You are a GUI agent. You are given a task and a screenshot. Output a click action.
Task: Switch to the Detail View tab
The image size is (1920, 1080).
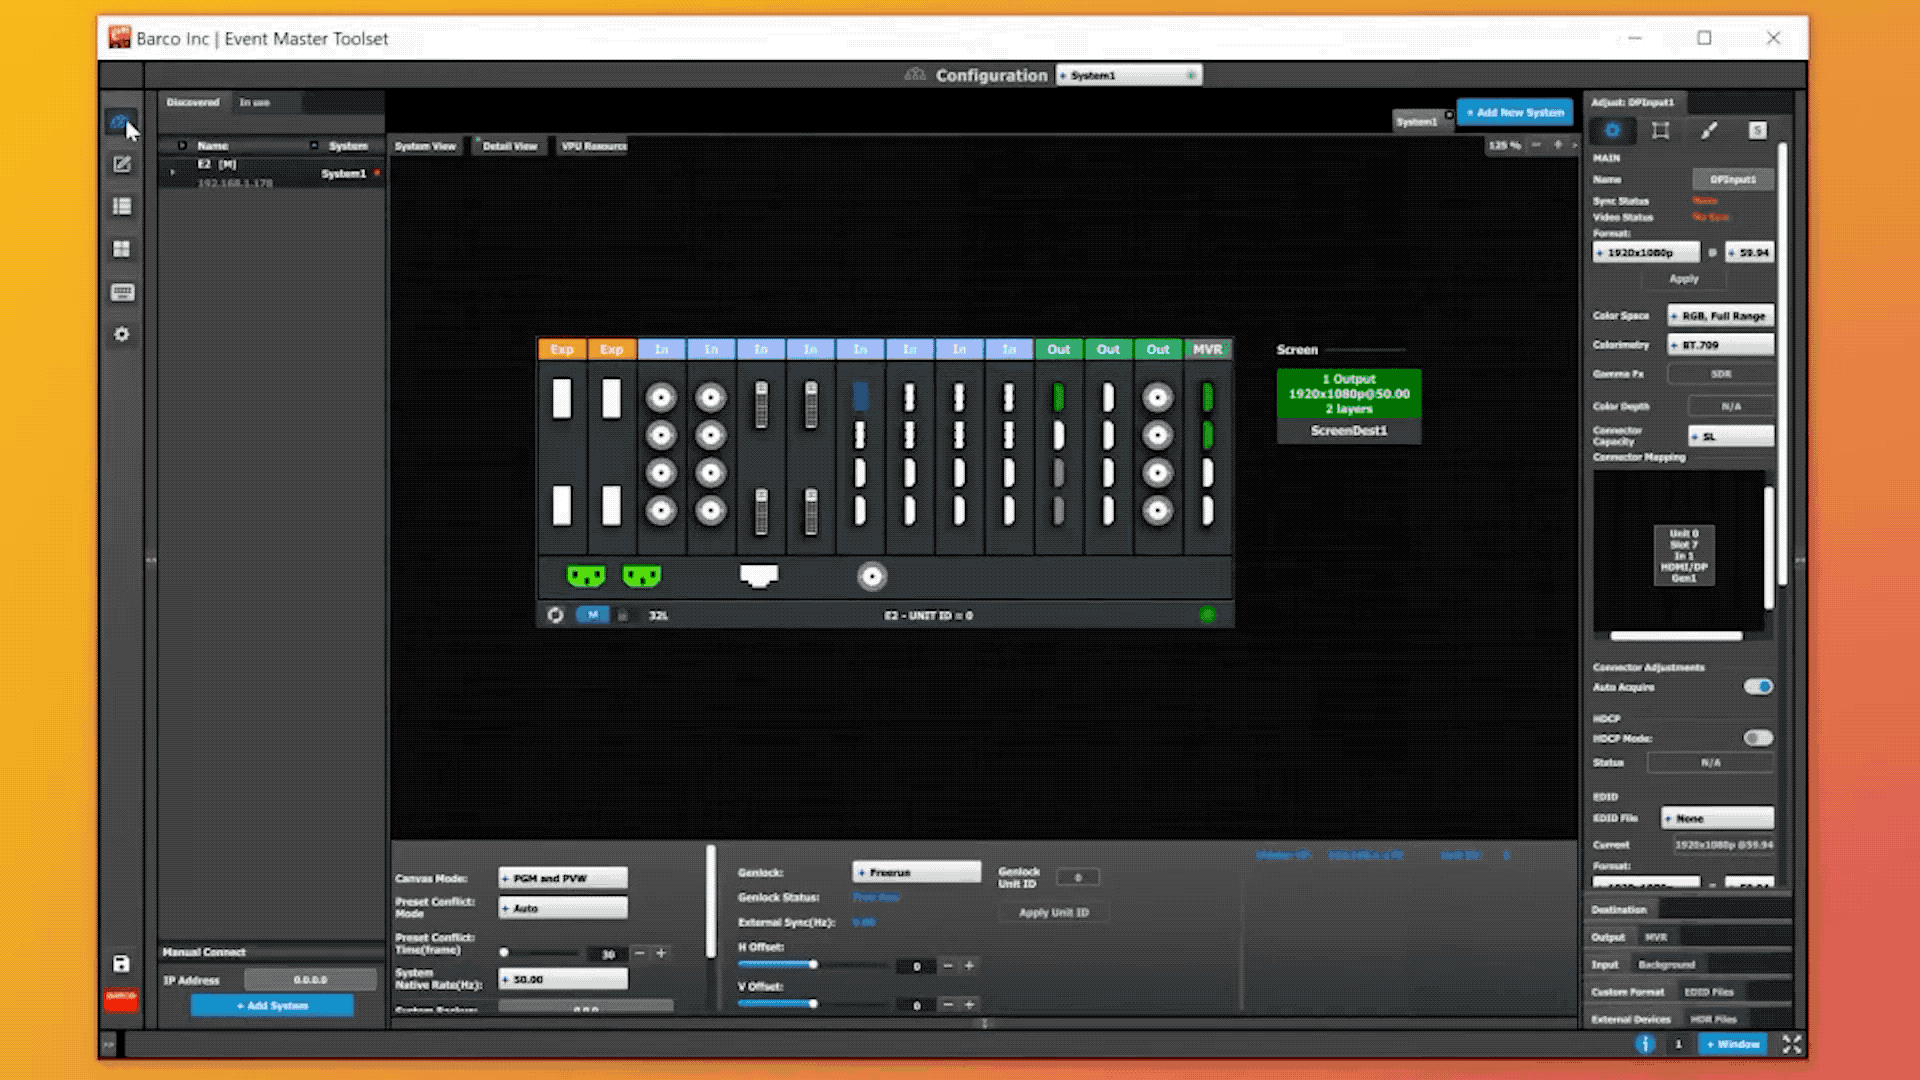click(509, 146)
